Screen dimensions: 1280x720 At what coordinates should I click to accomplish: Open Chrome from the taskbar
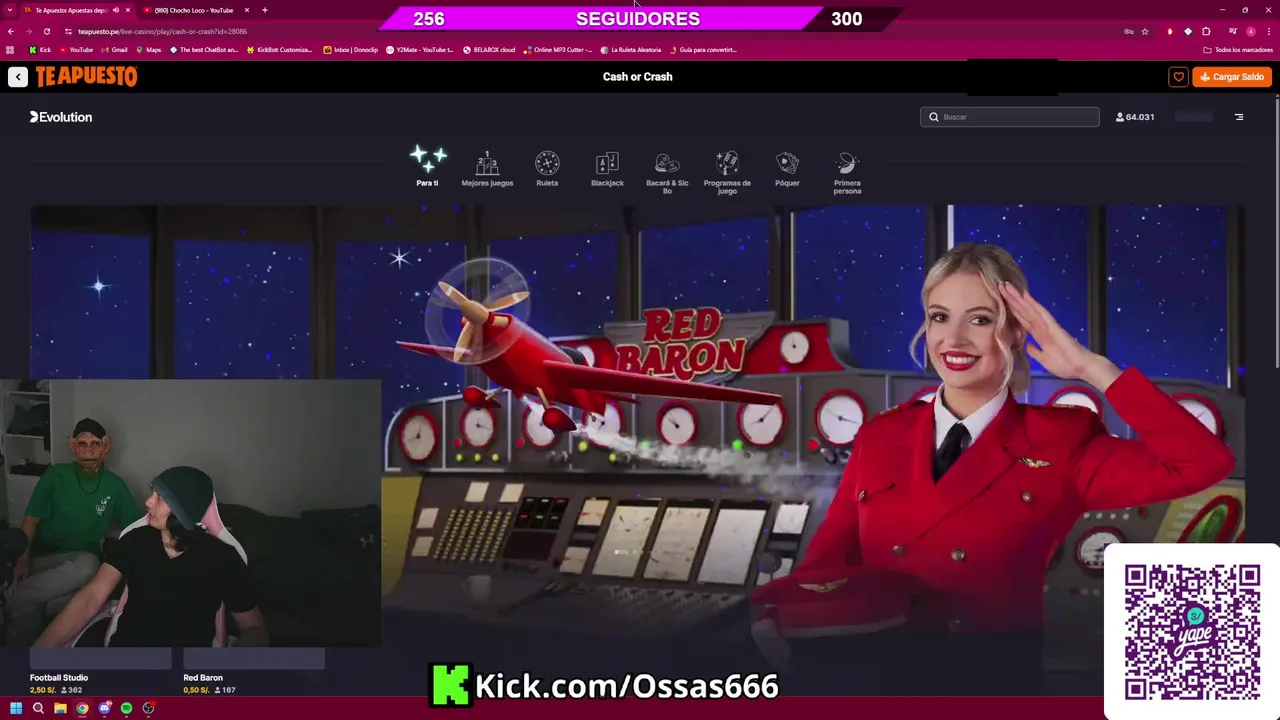[82, 708]
